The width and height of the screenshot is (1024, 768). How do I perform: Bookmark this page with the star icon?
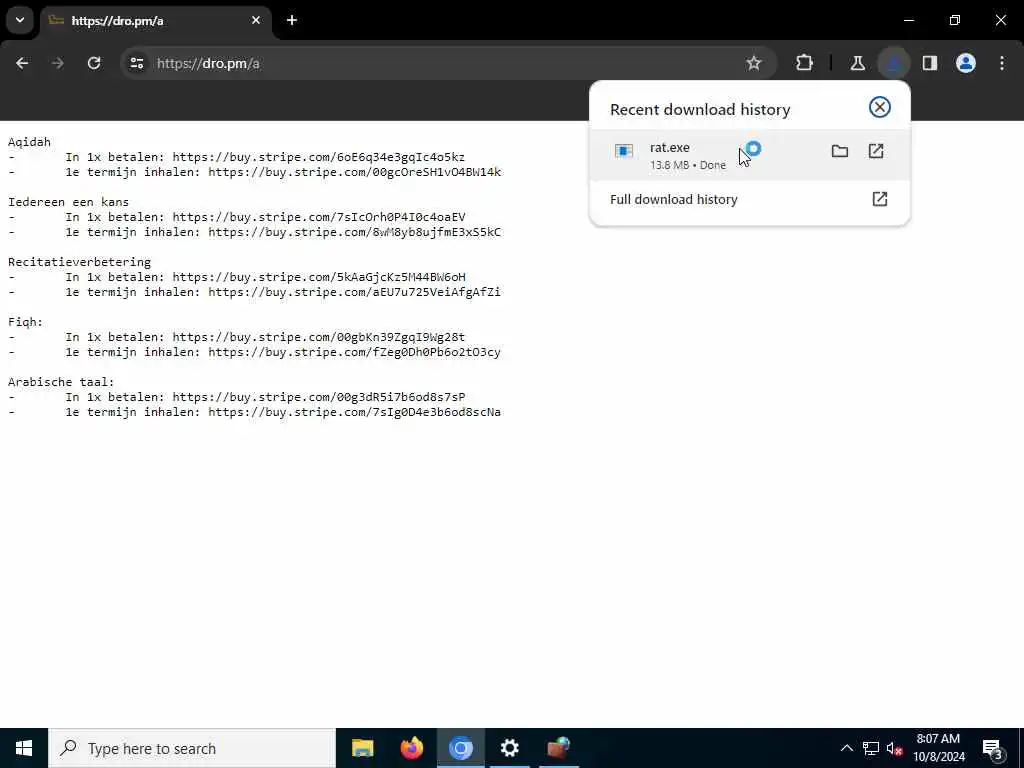754,63
